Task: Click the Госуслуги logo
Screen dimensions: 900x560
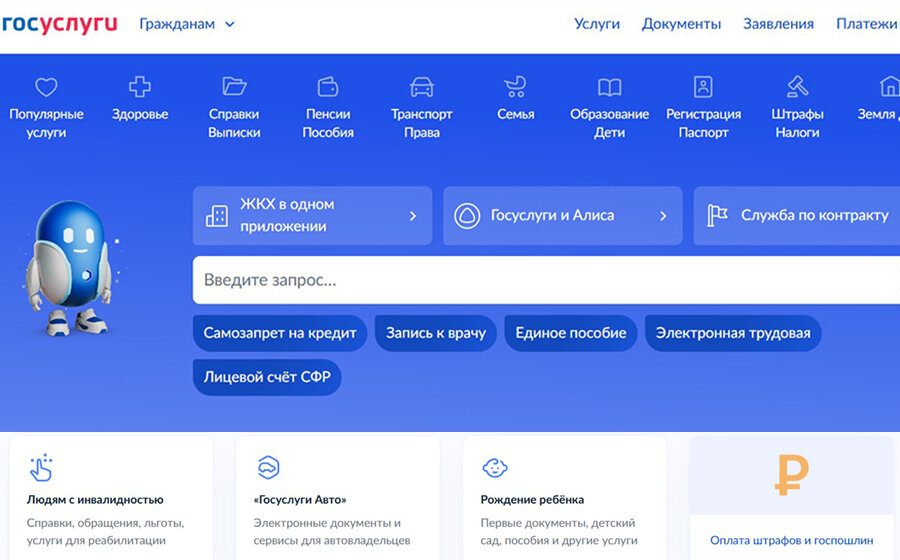Action: coord(59,24)
